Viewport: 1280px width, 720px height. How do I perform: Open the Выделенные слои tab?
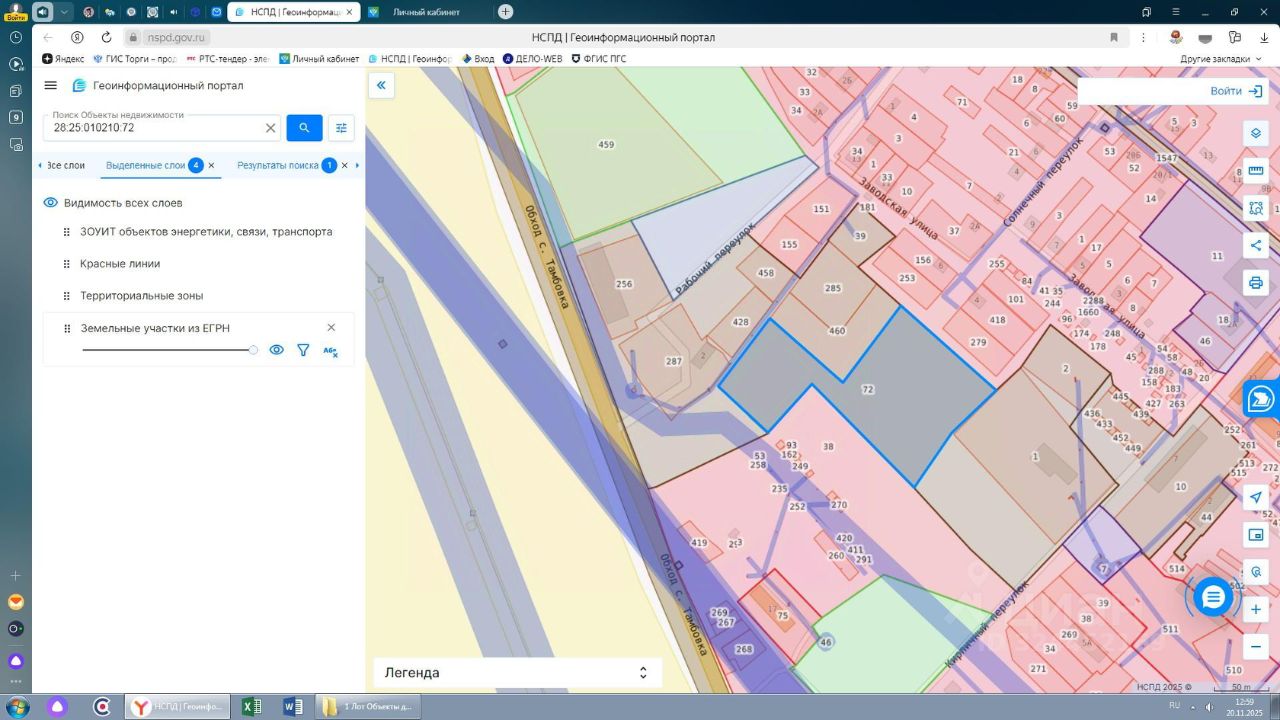145,165
